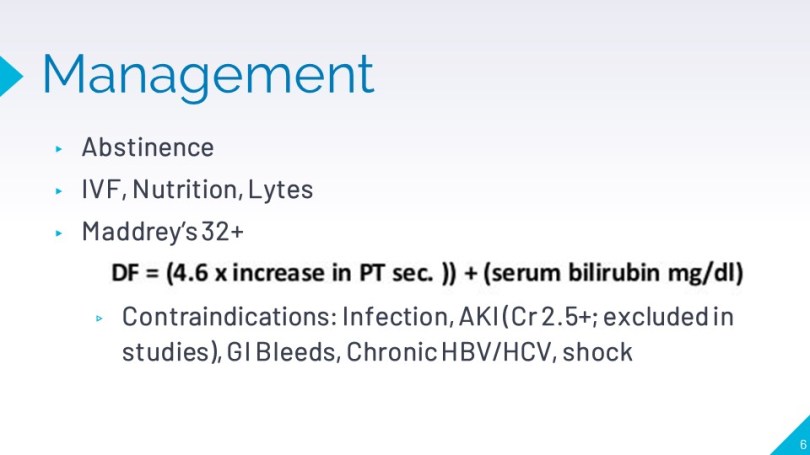The width and height of the screenshot is (810, 455).
Task: Click the Abstinence bullet text
Action: pyautogui.click(x=147, y=148)
